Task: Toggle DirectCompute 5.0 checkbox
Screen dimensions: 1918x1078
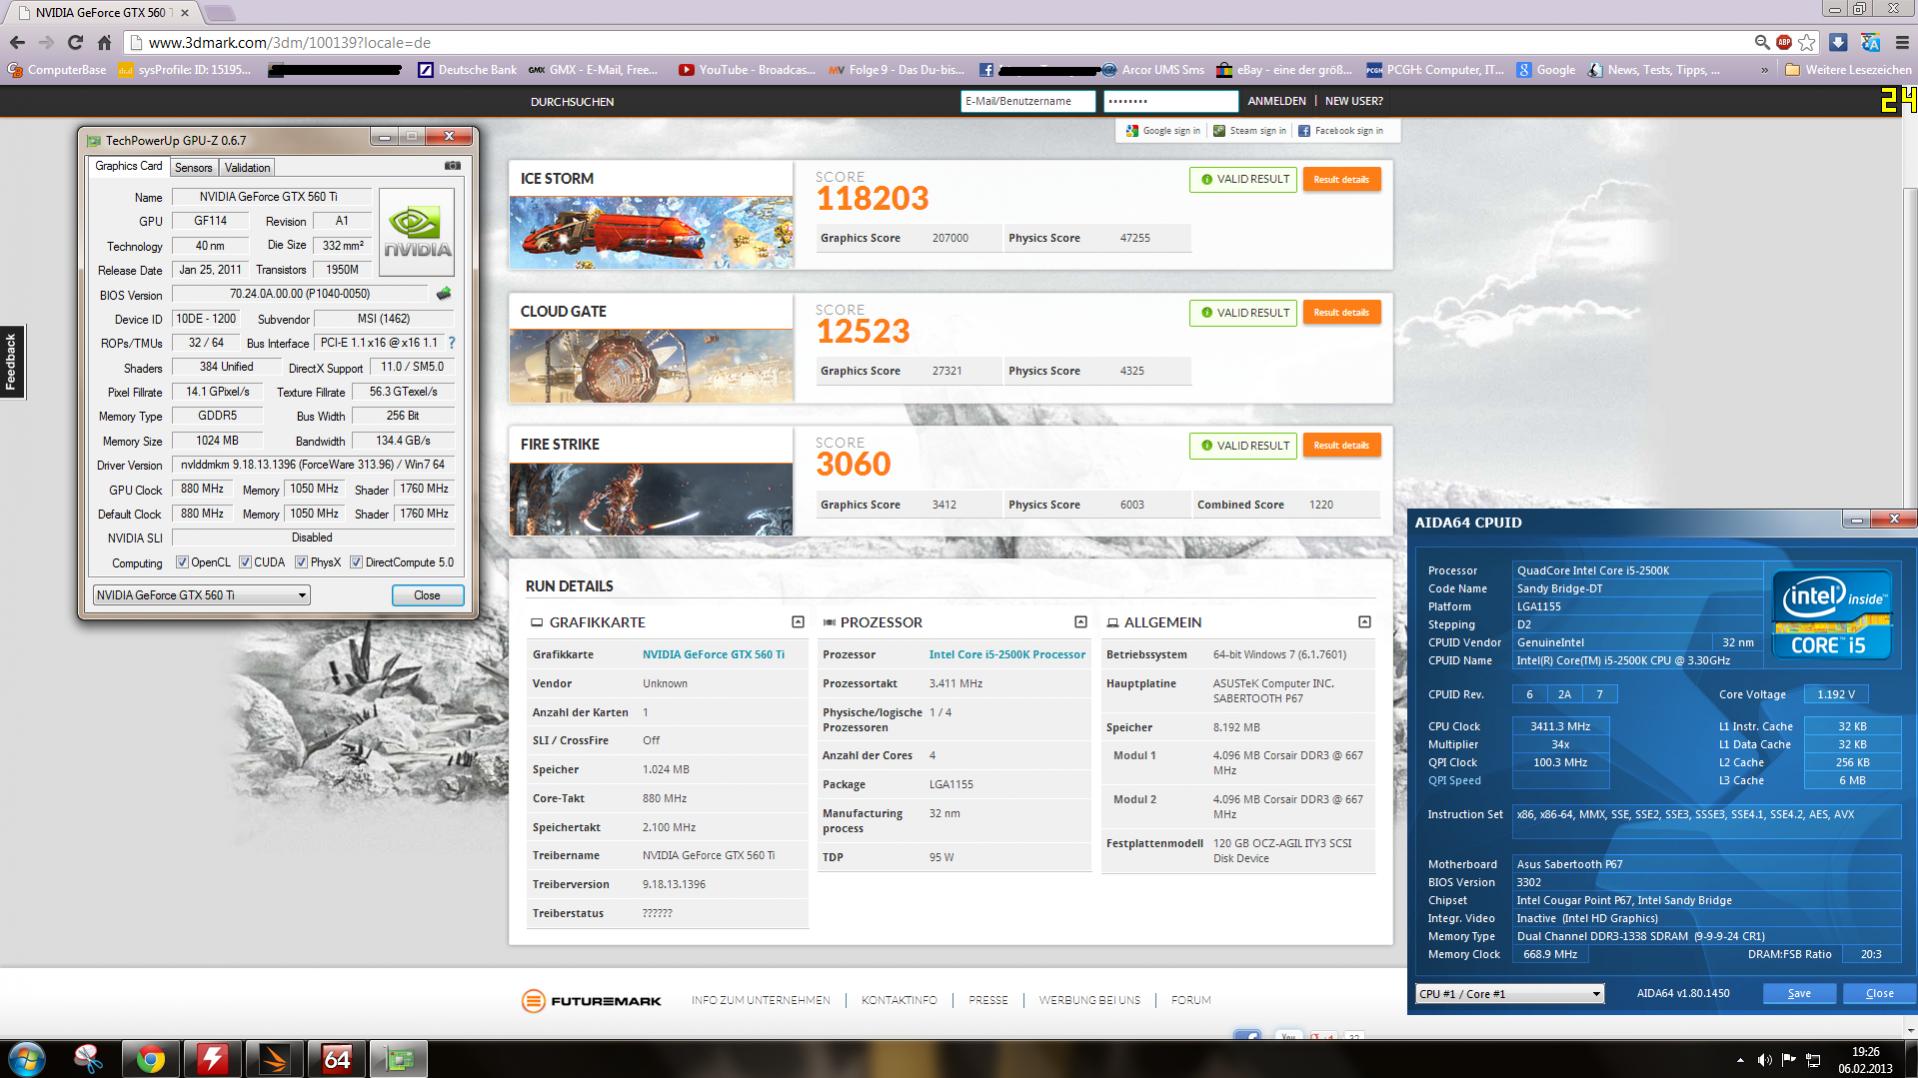Action: (356, 562)
